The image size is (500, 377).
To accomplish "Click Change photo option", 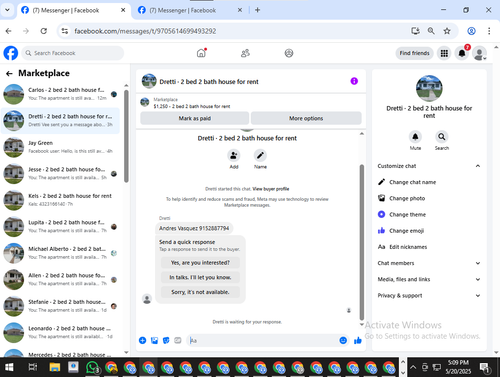I will 407,198.
